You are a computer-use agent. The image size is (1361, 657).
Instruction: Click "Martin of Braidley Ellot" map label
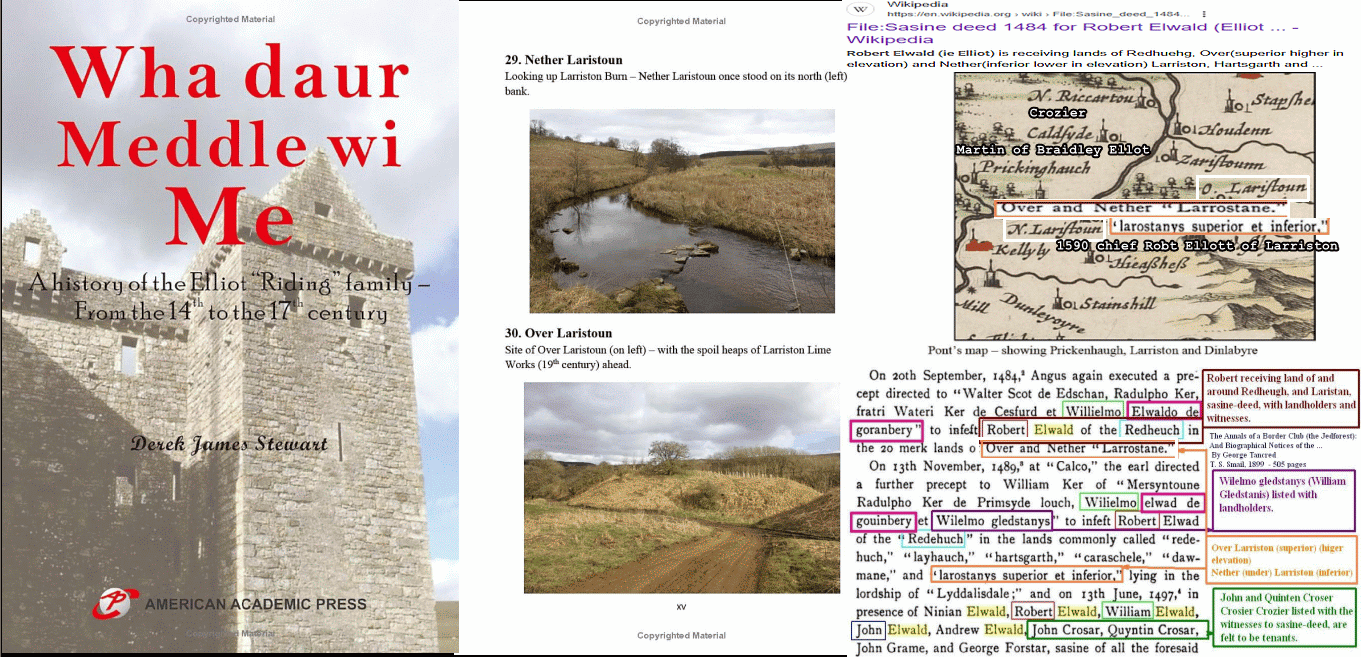(x=1052, y=149)
